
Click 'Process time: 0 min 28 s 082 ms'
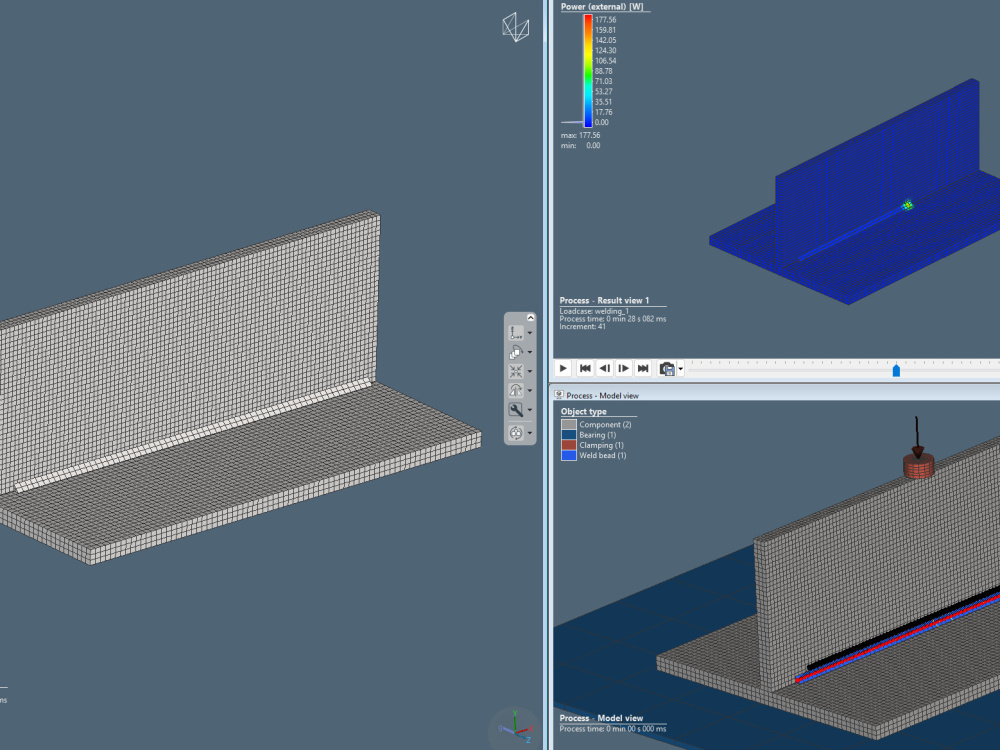click(x=613, y=319)
